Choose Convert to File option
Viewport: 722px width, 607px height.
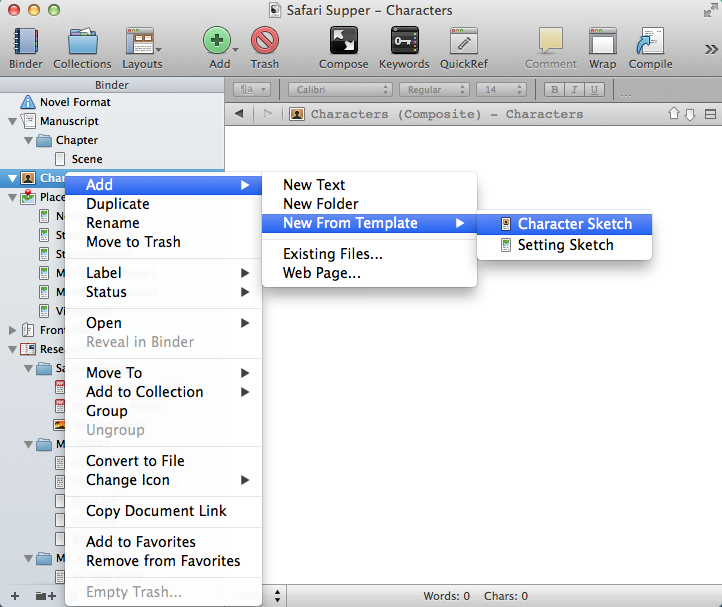click(x=163, y=461)
